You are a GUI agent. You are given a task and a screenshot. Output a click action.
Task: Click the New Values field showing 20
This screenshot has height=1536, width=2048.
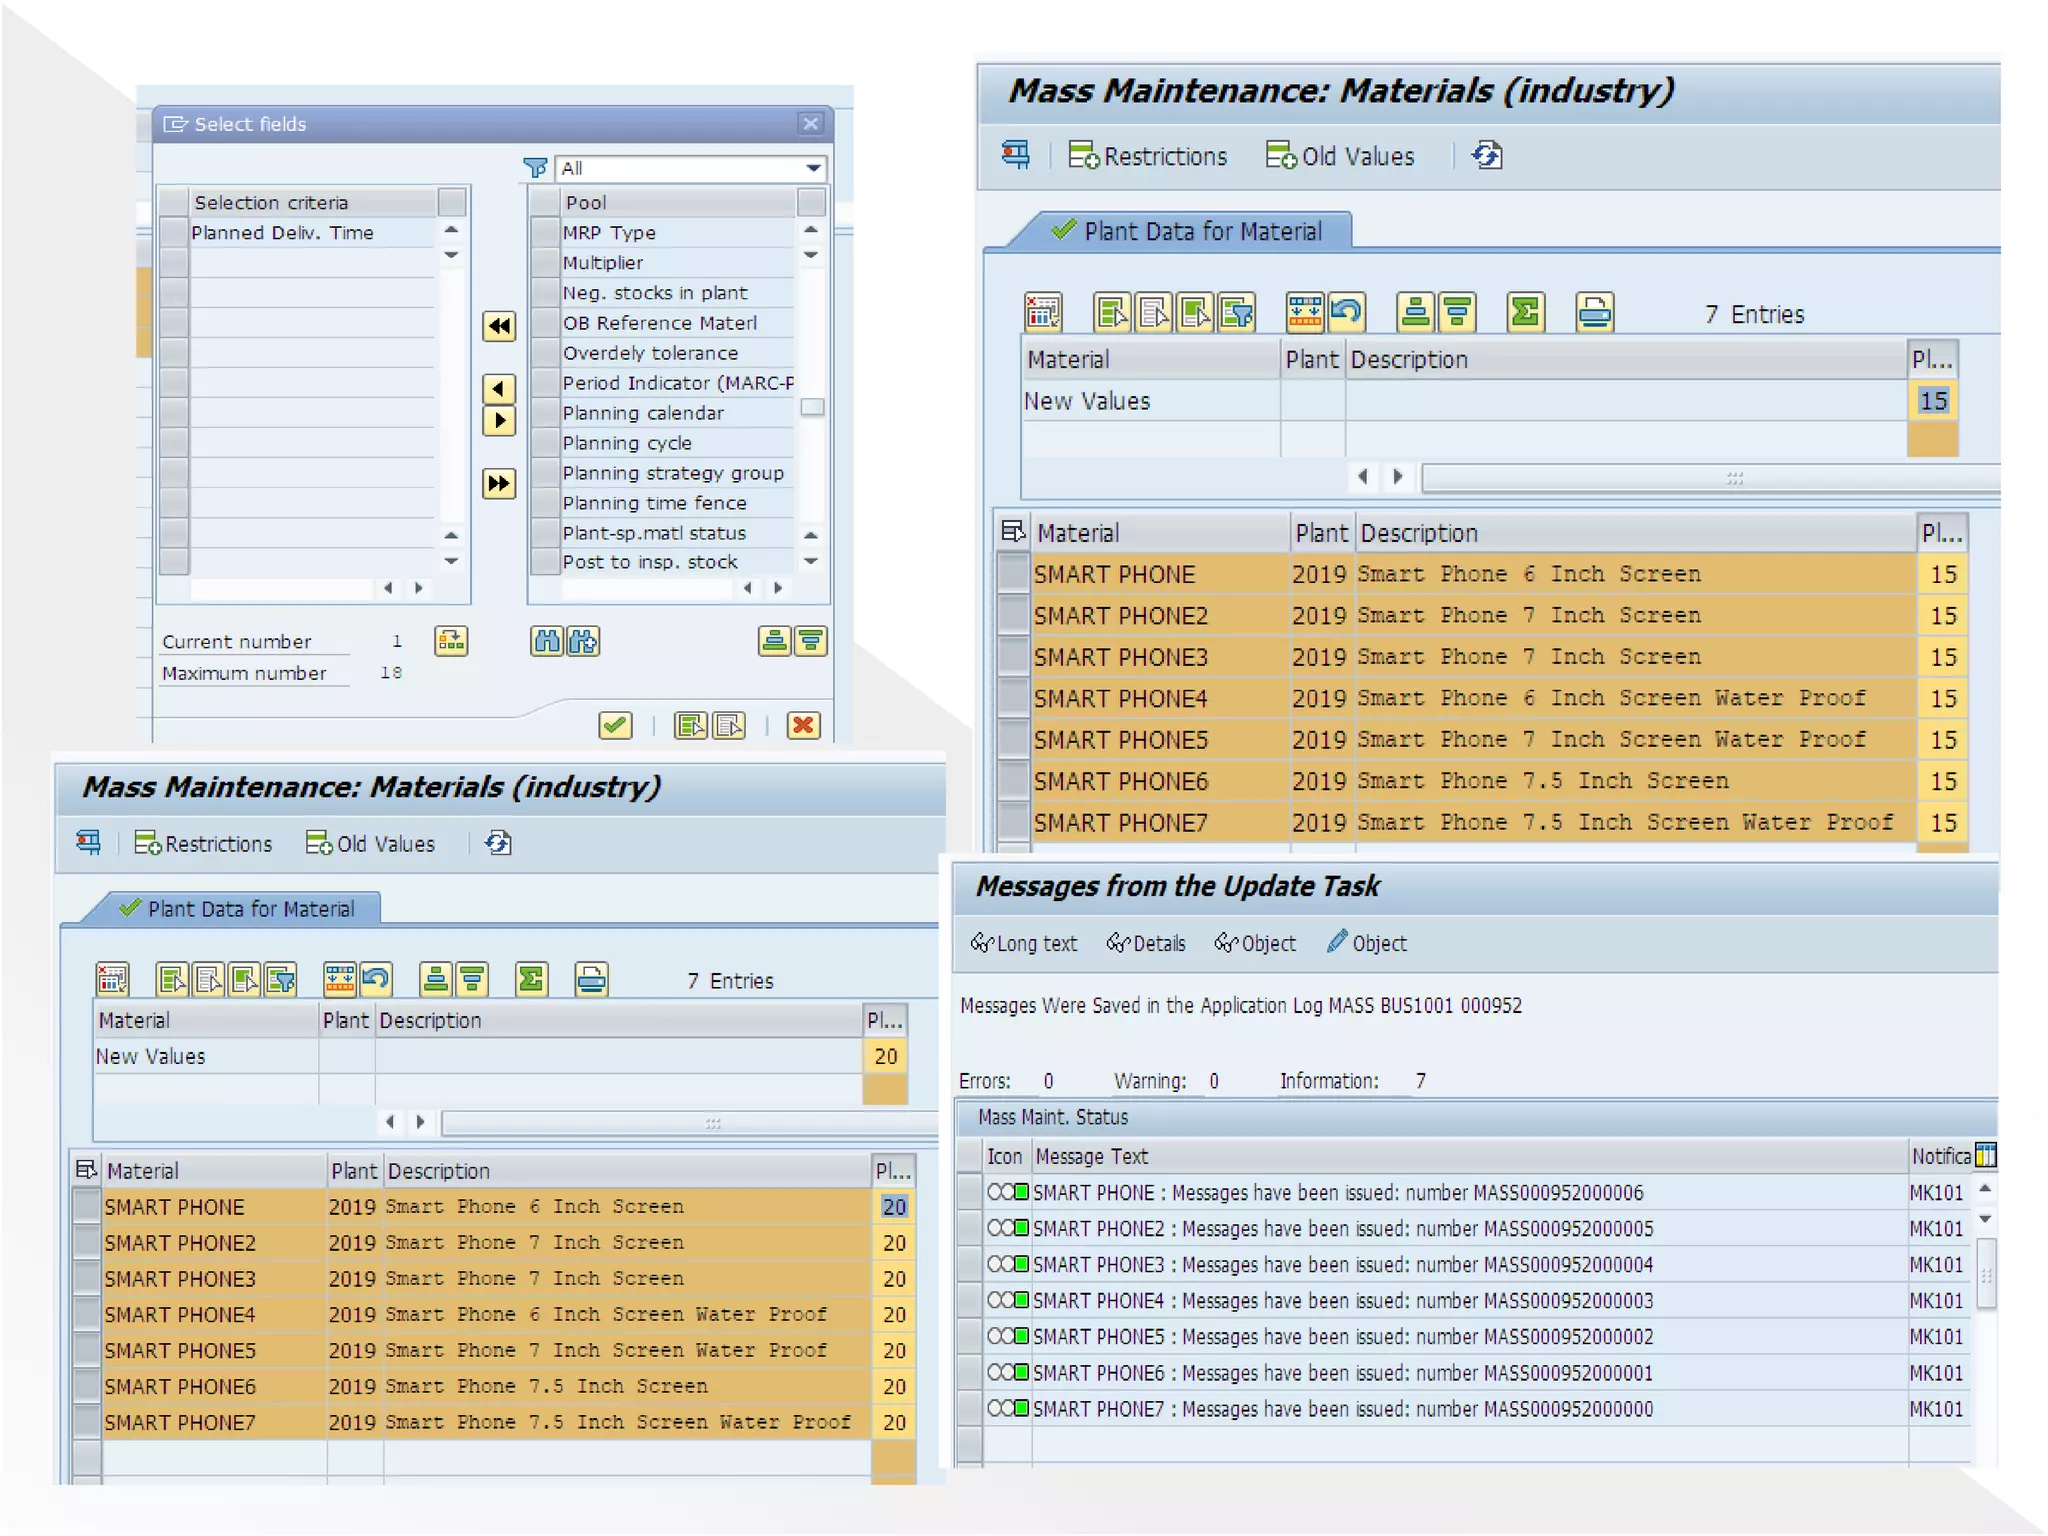884,1056
